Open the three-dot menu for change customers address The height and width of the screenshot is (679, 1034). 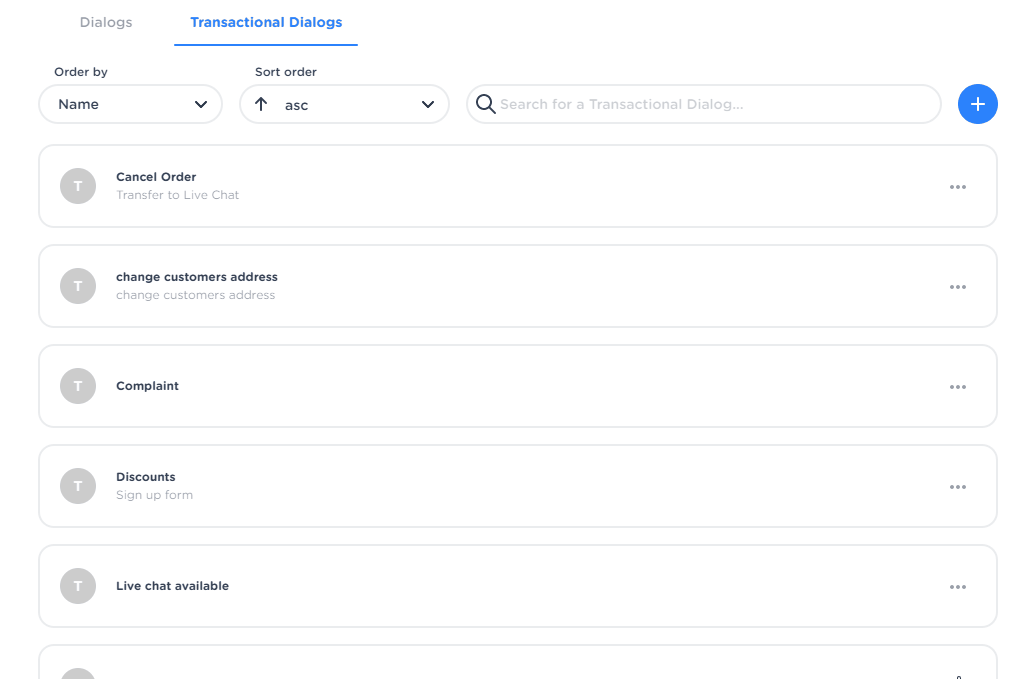point(957,287)
